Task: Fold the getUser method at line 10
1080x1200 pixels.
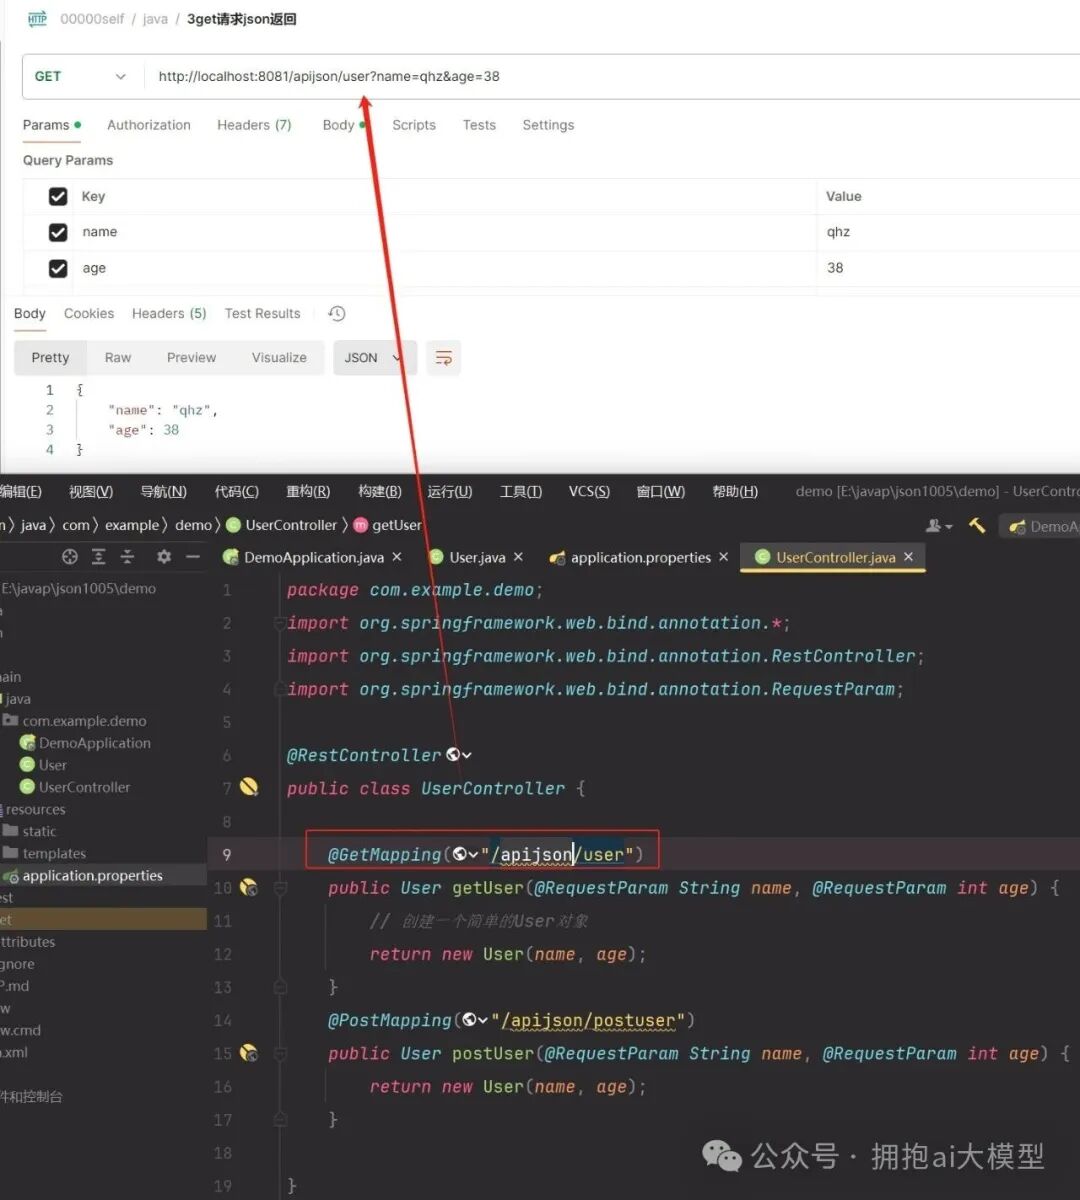Action: [x=281, y=888]
